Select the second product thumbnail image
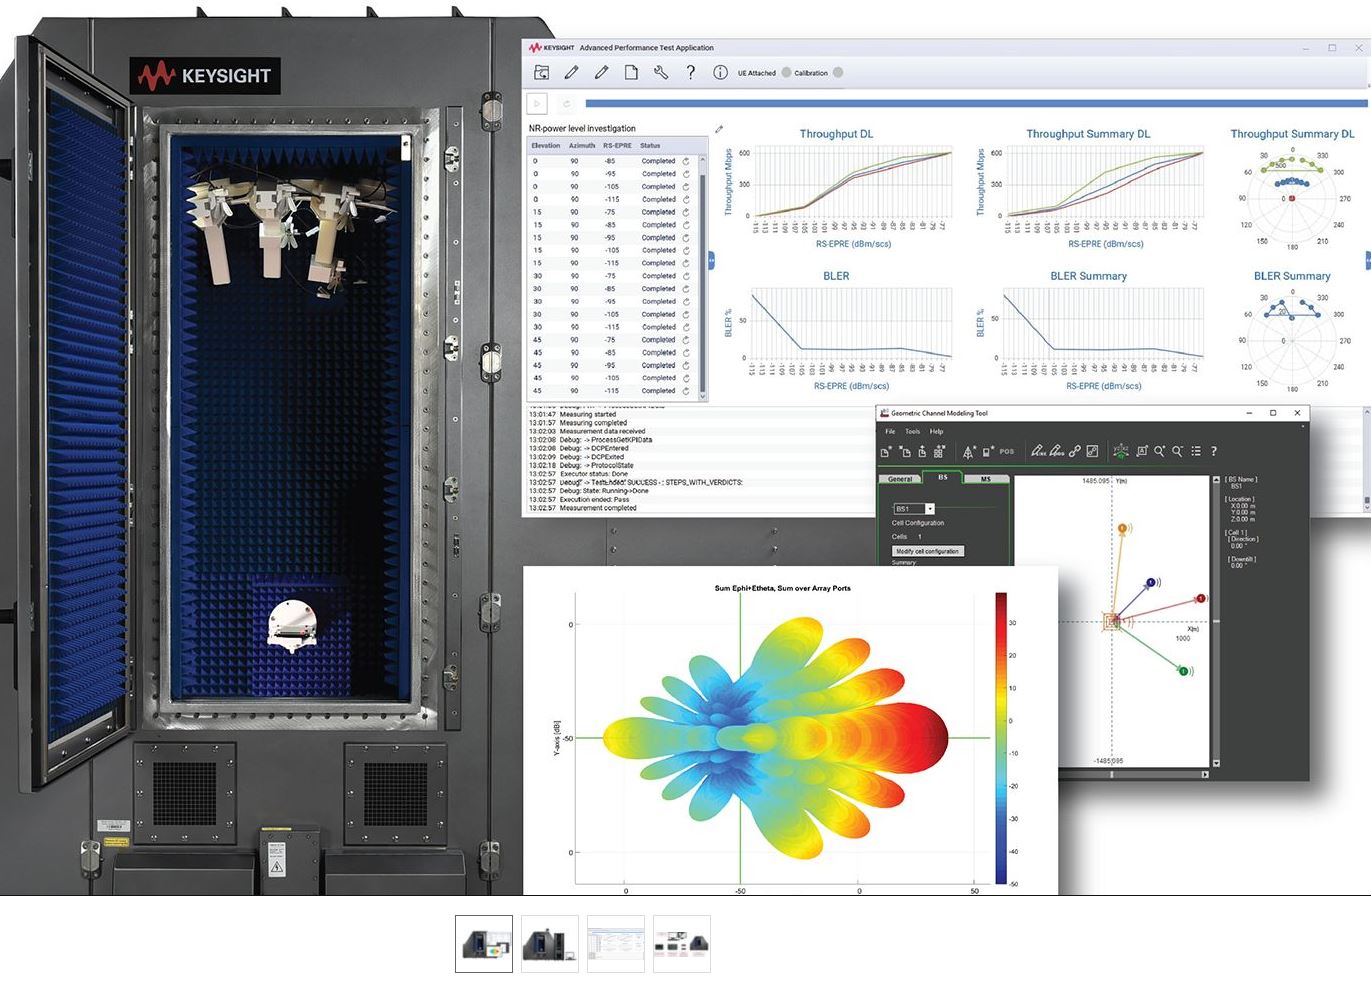Viewport: 1371px width, 991px height. tap(550, 944)
